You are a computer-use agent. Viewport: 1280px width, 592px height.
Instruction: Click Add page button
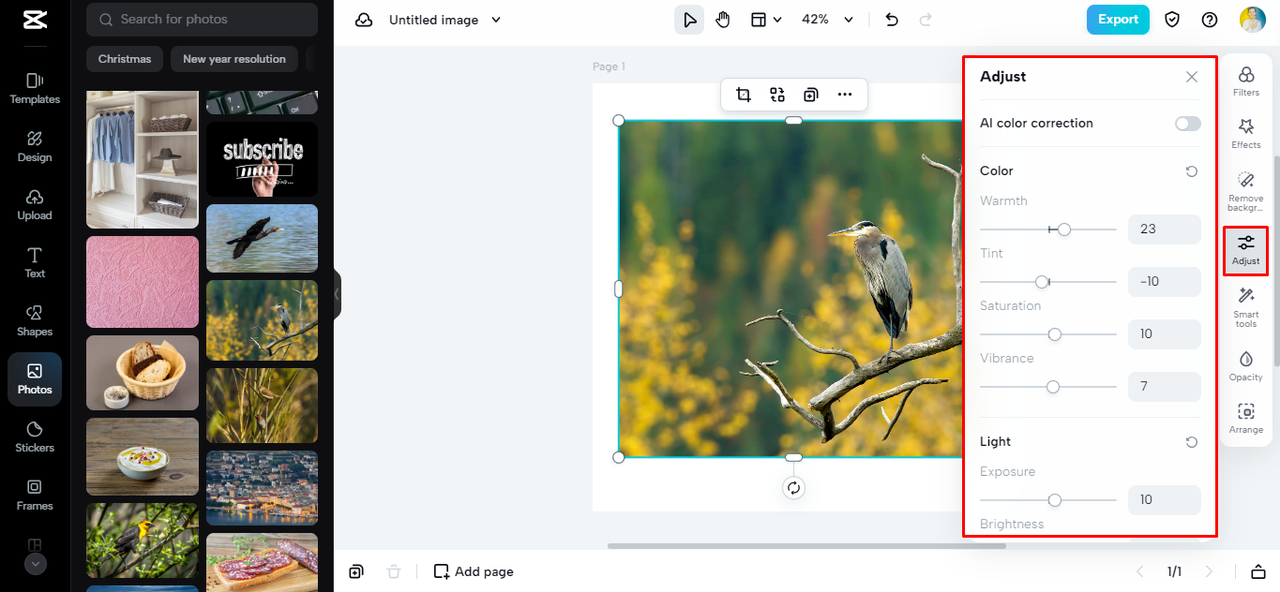(474, 571)
